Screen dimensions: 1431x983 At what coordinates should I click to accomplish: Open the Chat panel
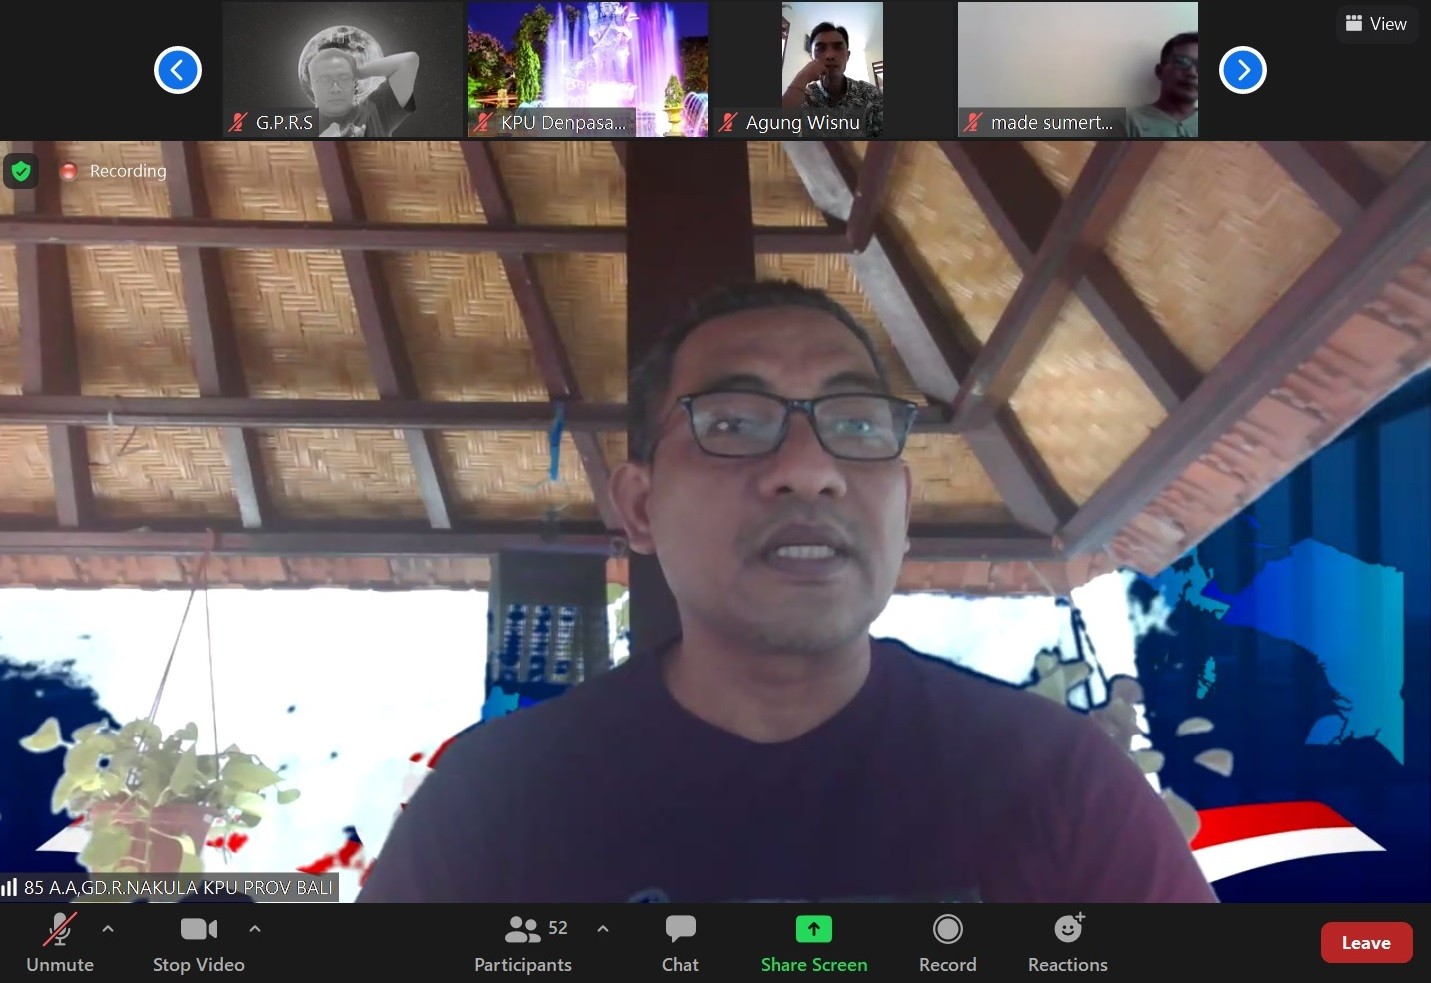coord(680,942)
